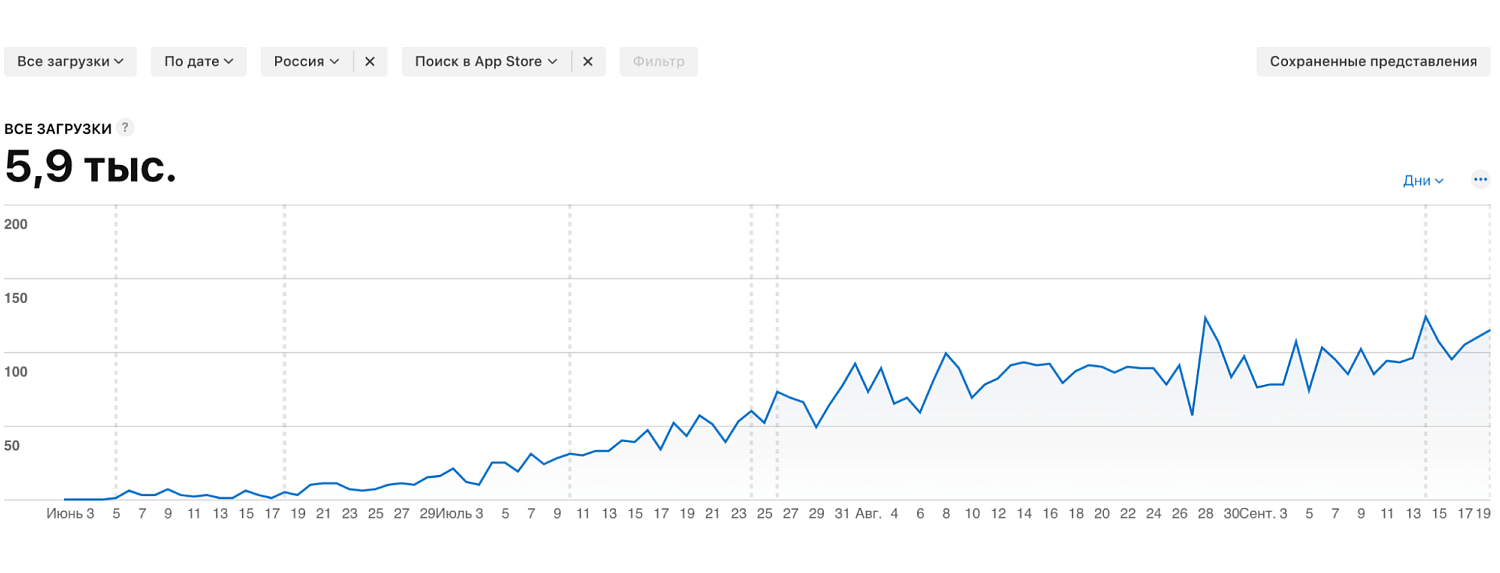
Task: Click the September 14 peak point
Action: point(1425,317)
